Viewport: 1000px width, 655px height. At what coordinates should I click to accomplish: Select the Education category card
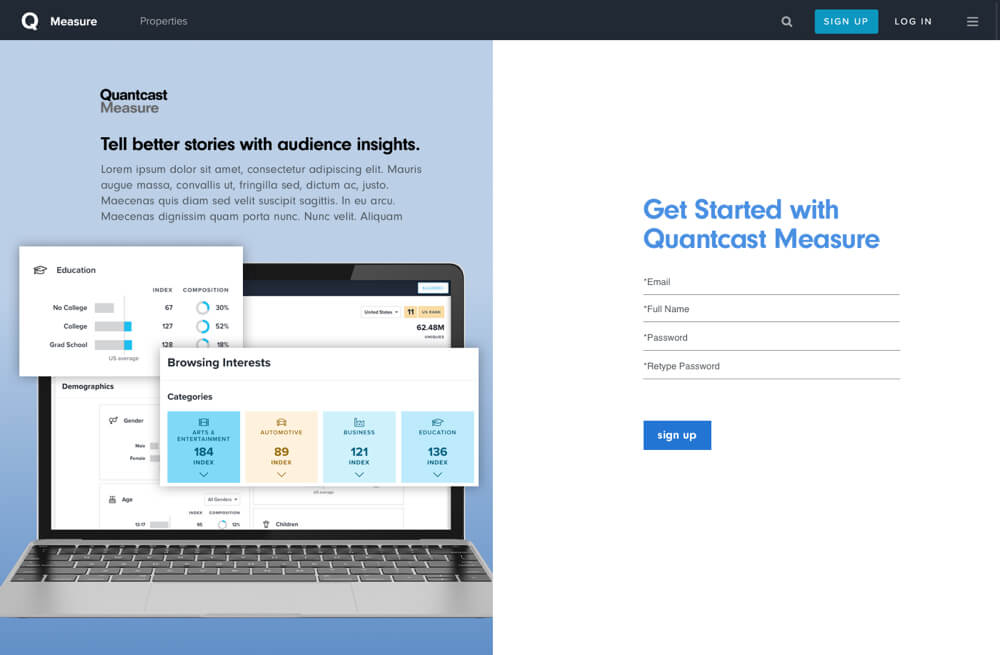pos(437,446)
